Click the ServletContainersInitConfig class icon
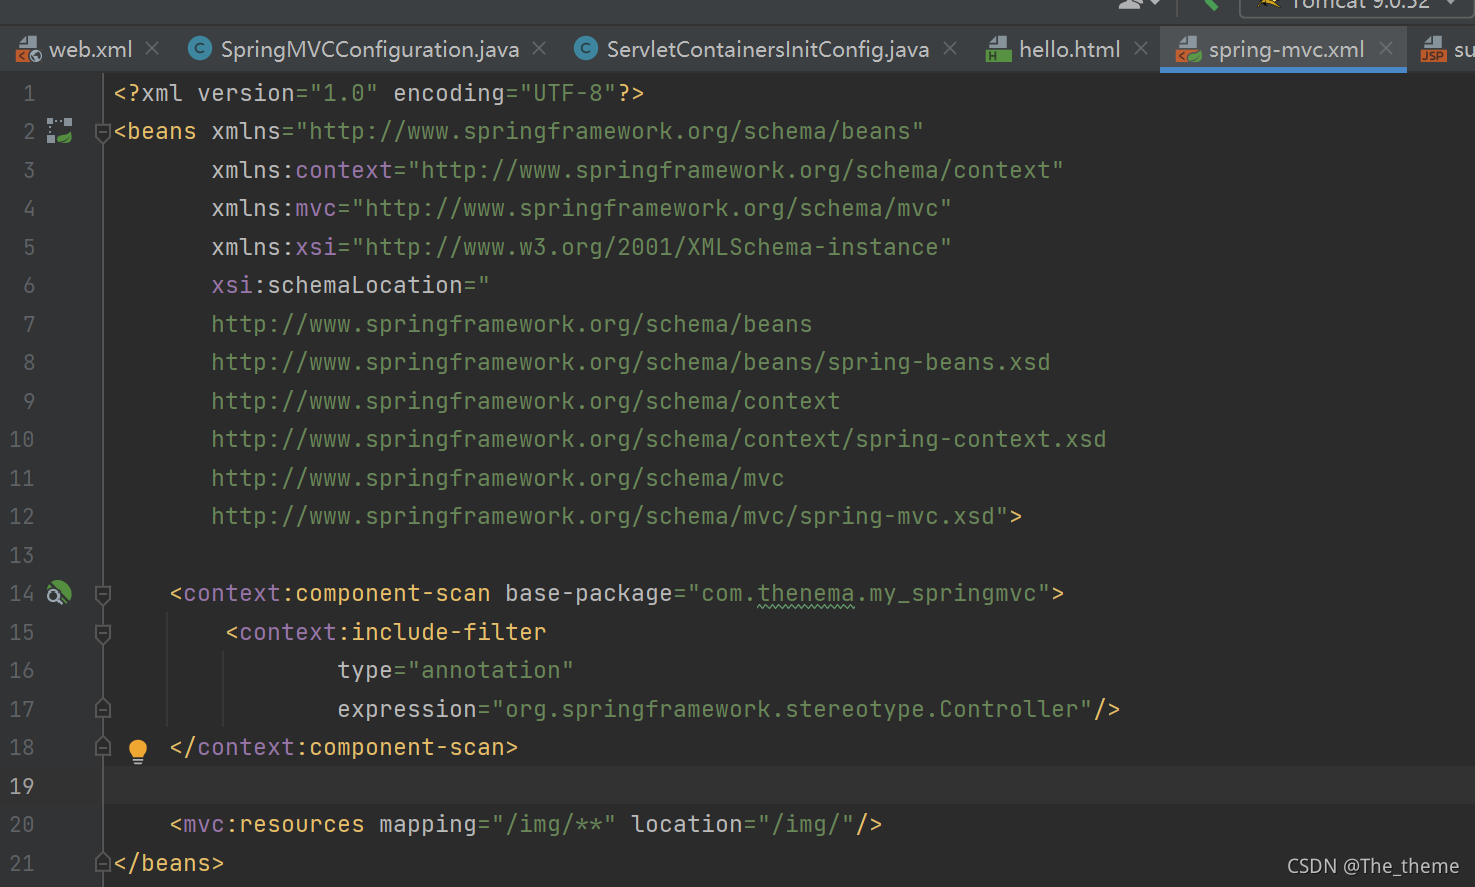 586,48
